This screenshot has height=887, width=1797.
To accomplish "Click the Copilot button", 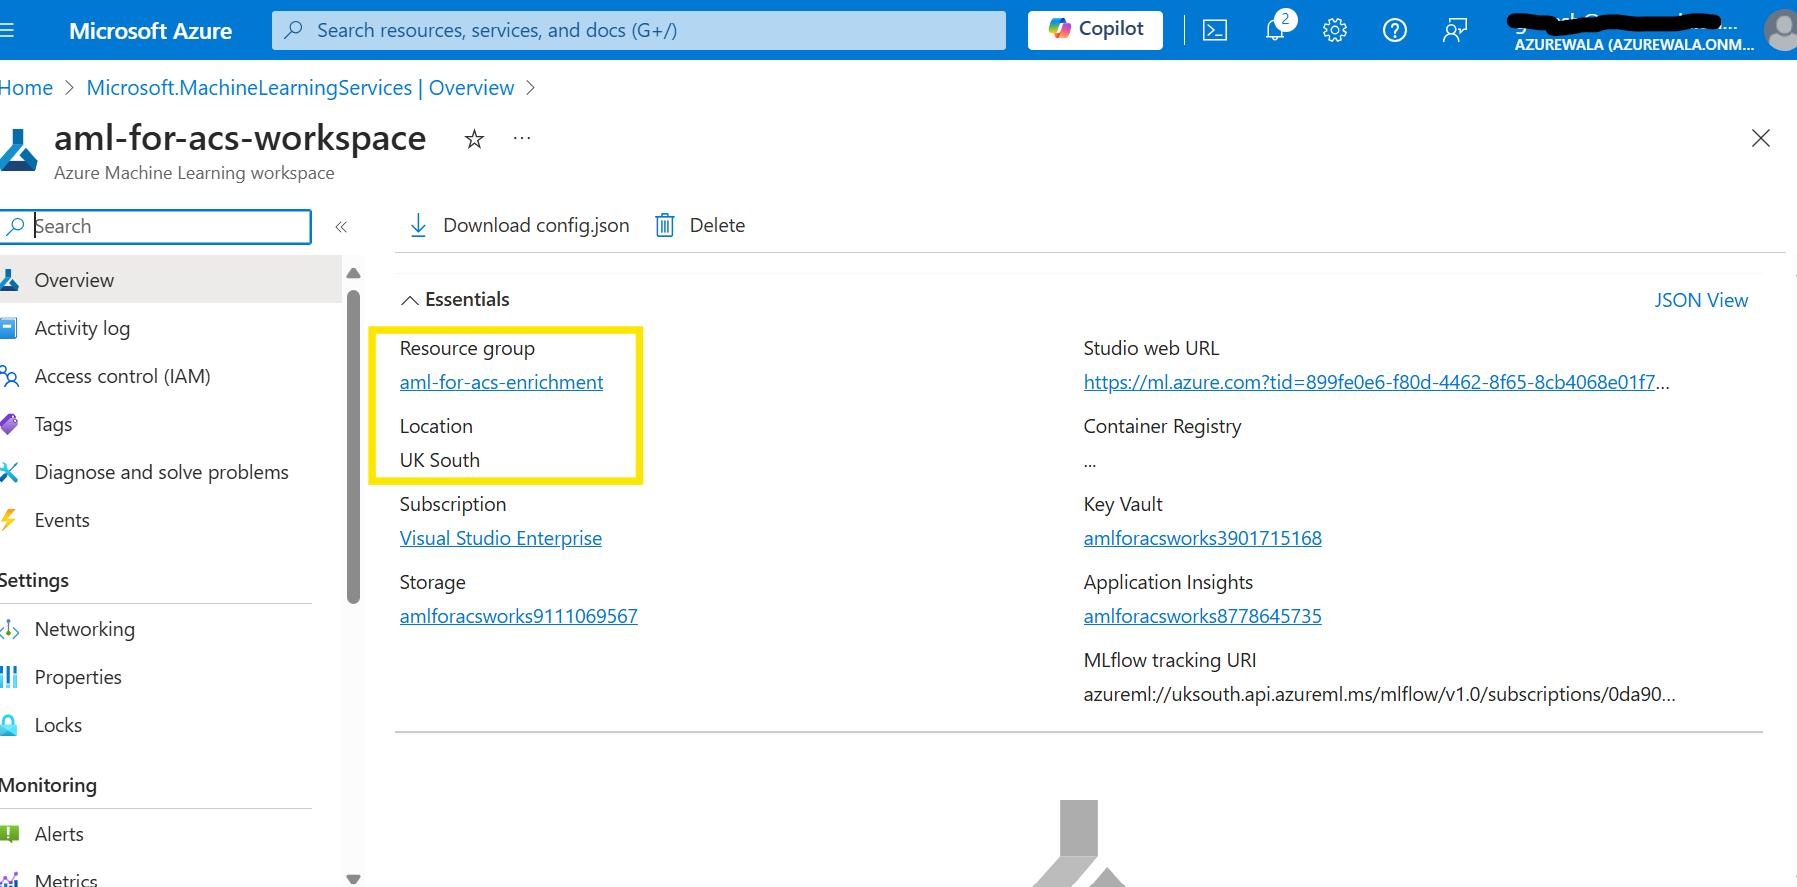I will [1095, 30].
